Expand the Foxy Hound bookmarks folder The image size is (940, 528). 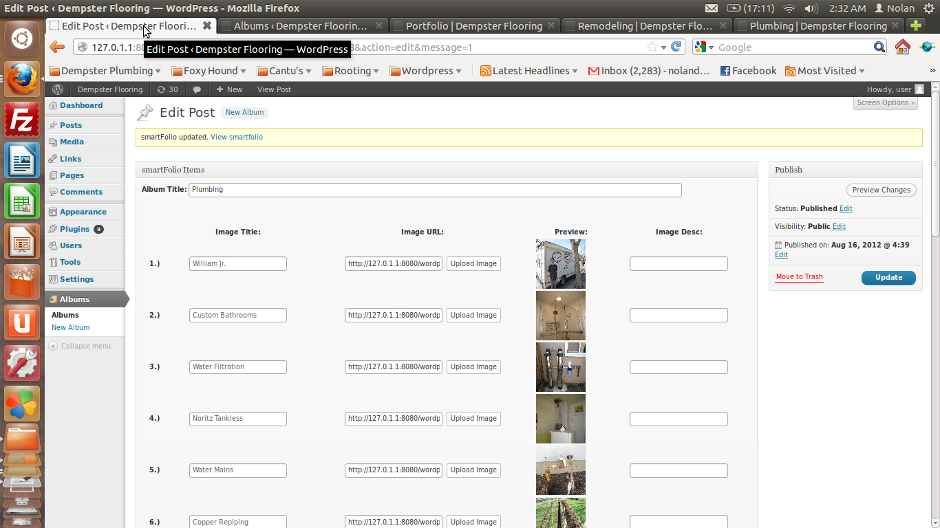point(209,71)
